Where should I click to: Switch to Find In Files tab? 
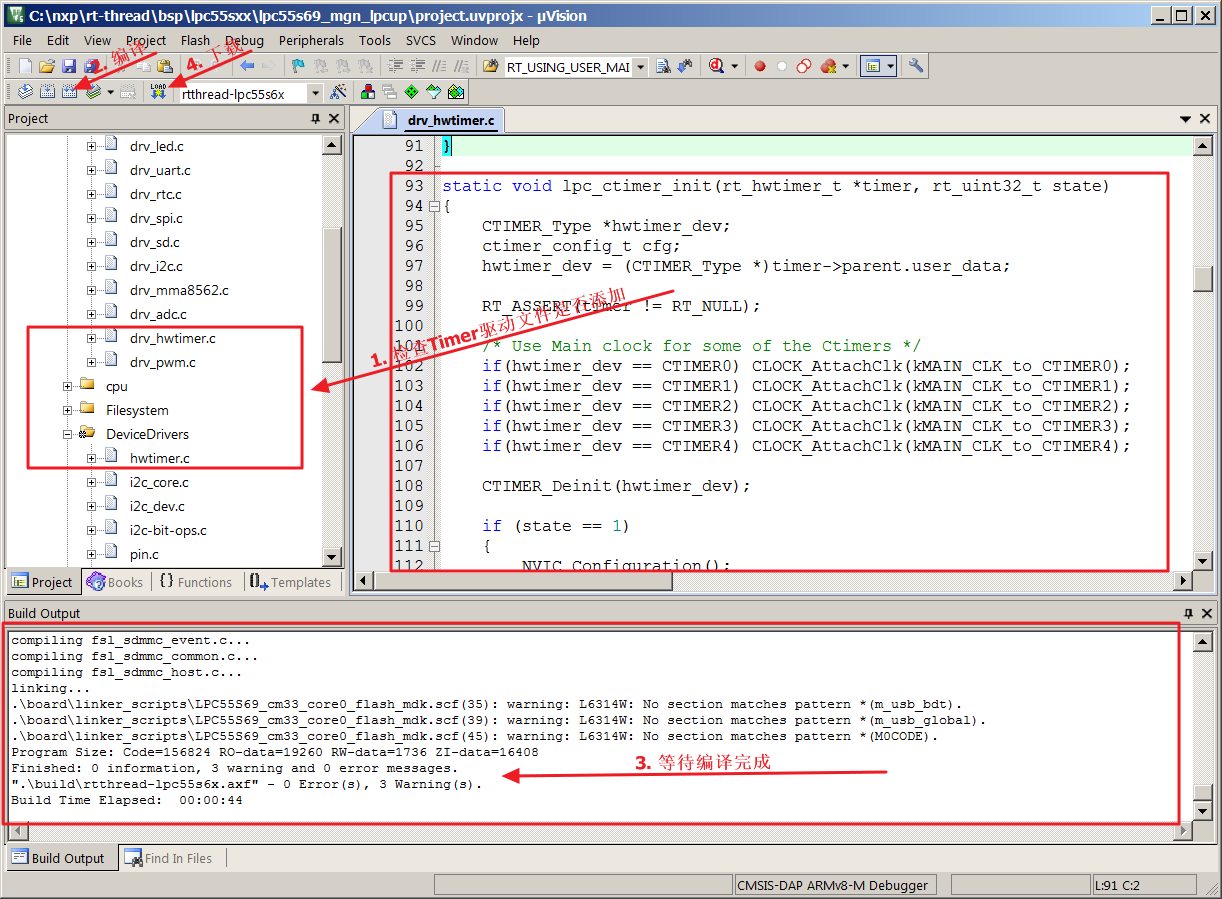168,858
